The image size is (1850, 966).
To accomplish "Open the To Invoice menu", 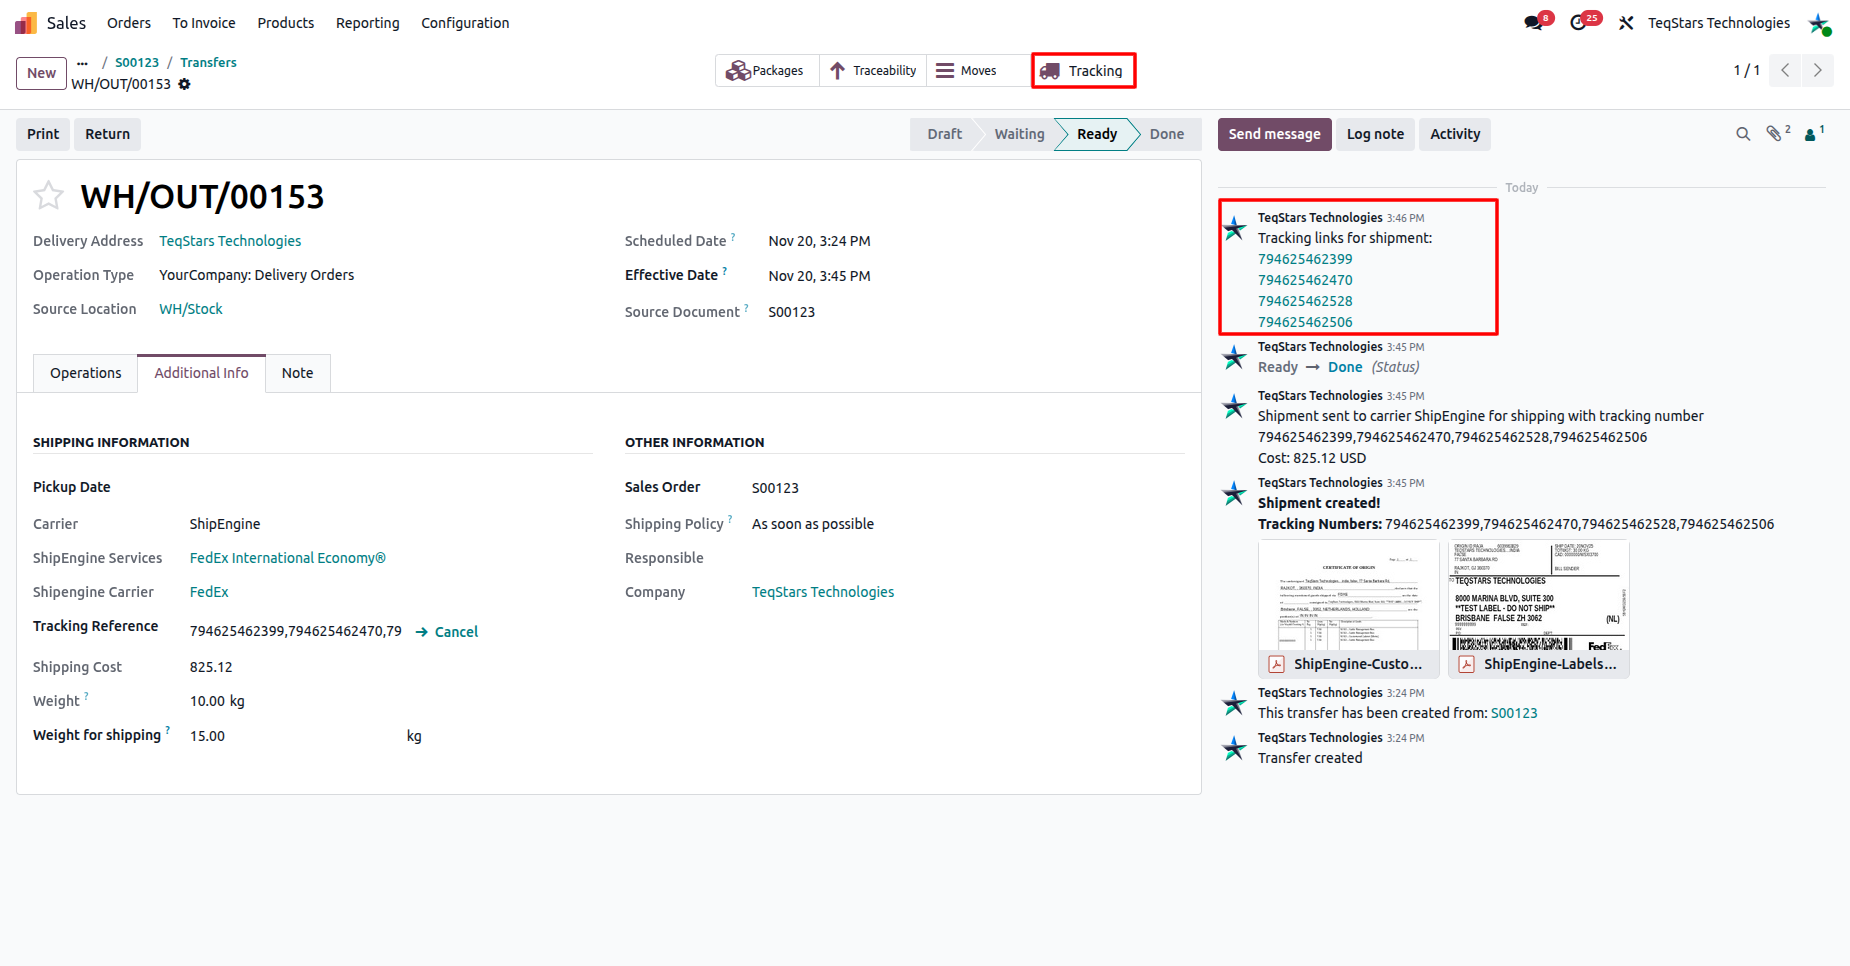I will pos(204,23).
